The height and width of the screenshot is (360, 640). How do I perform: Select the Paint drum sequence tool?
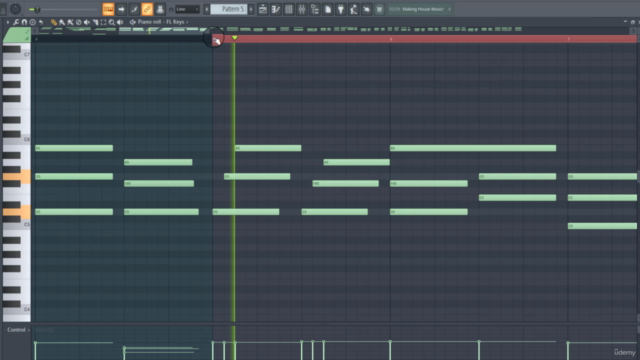(x=70, y=22)
